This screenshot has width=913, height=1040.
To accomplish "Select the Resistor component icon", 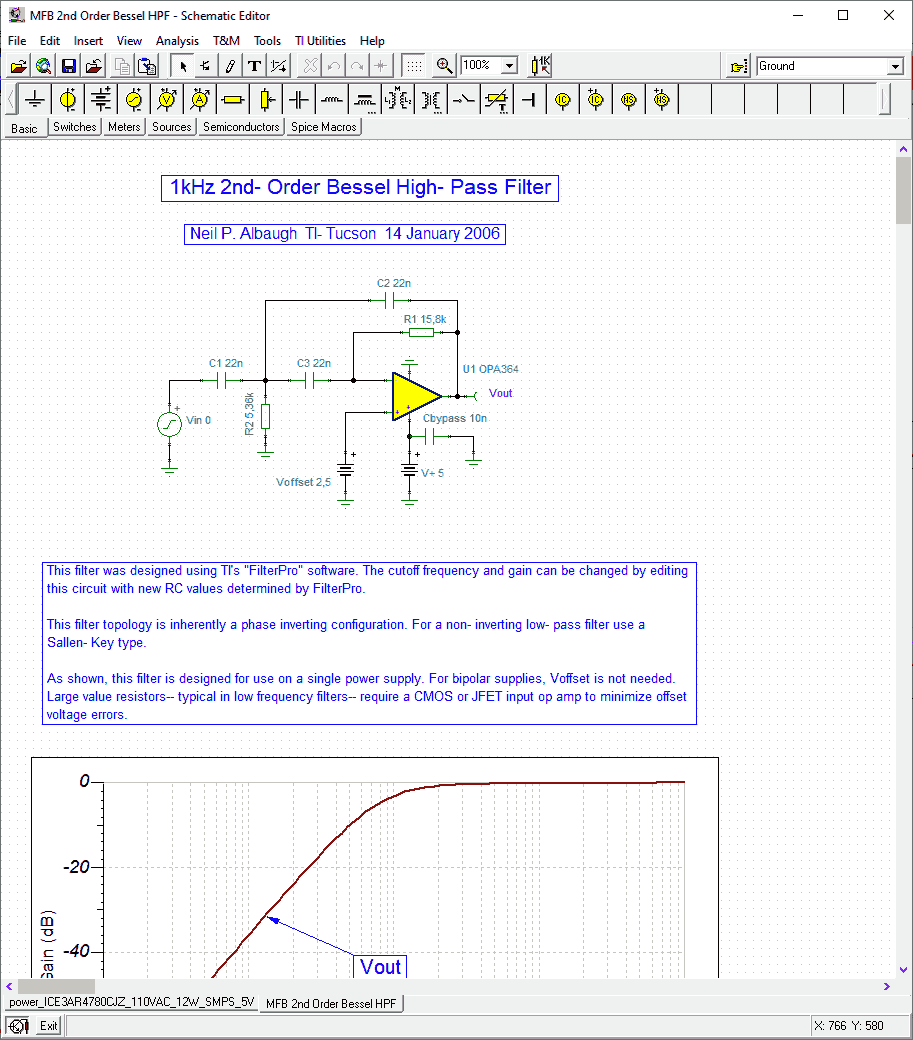I will [x=233, y=99].
